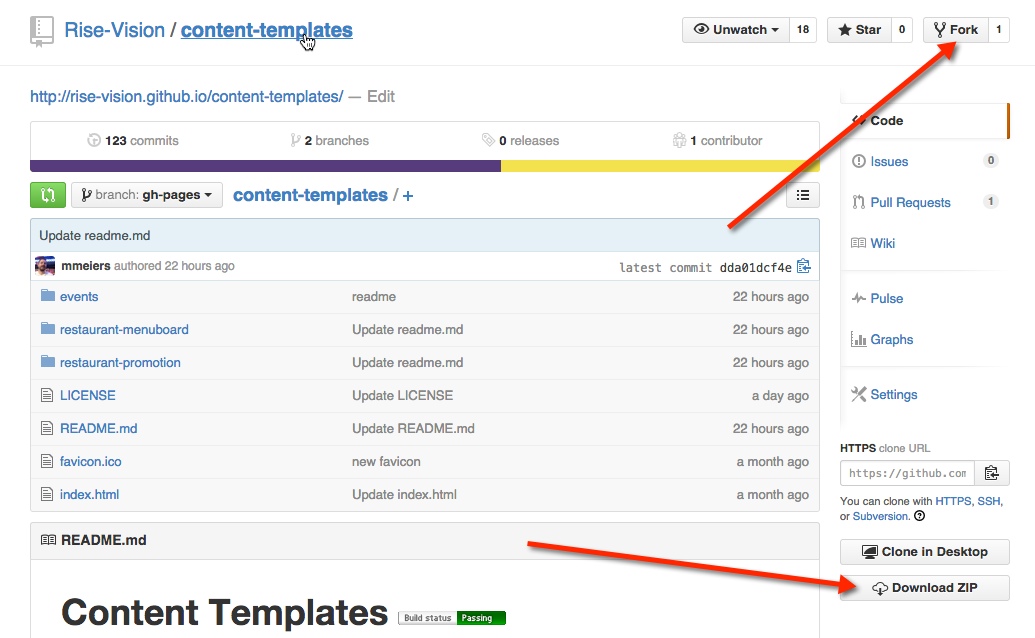
Task: Open the Rise-Vision owner link
Action: coord(114,30)
